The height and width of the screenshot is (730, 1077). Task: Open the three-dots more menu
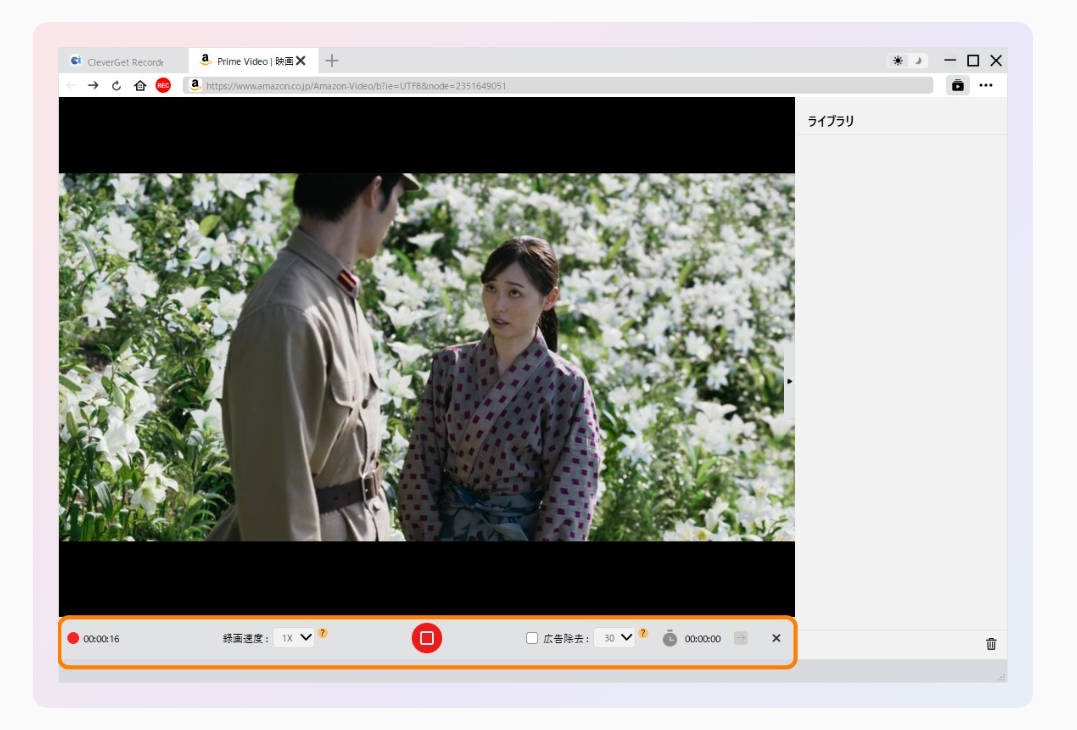pyautogui.click(x=986, y=85)
